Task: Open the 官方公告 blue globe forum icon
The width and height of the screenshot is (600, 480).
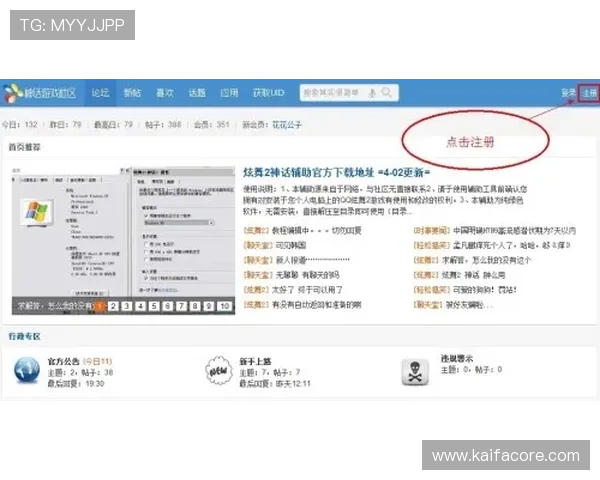Action: (x=27, y=370)
